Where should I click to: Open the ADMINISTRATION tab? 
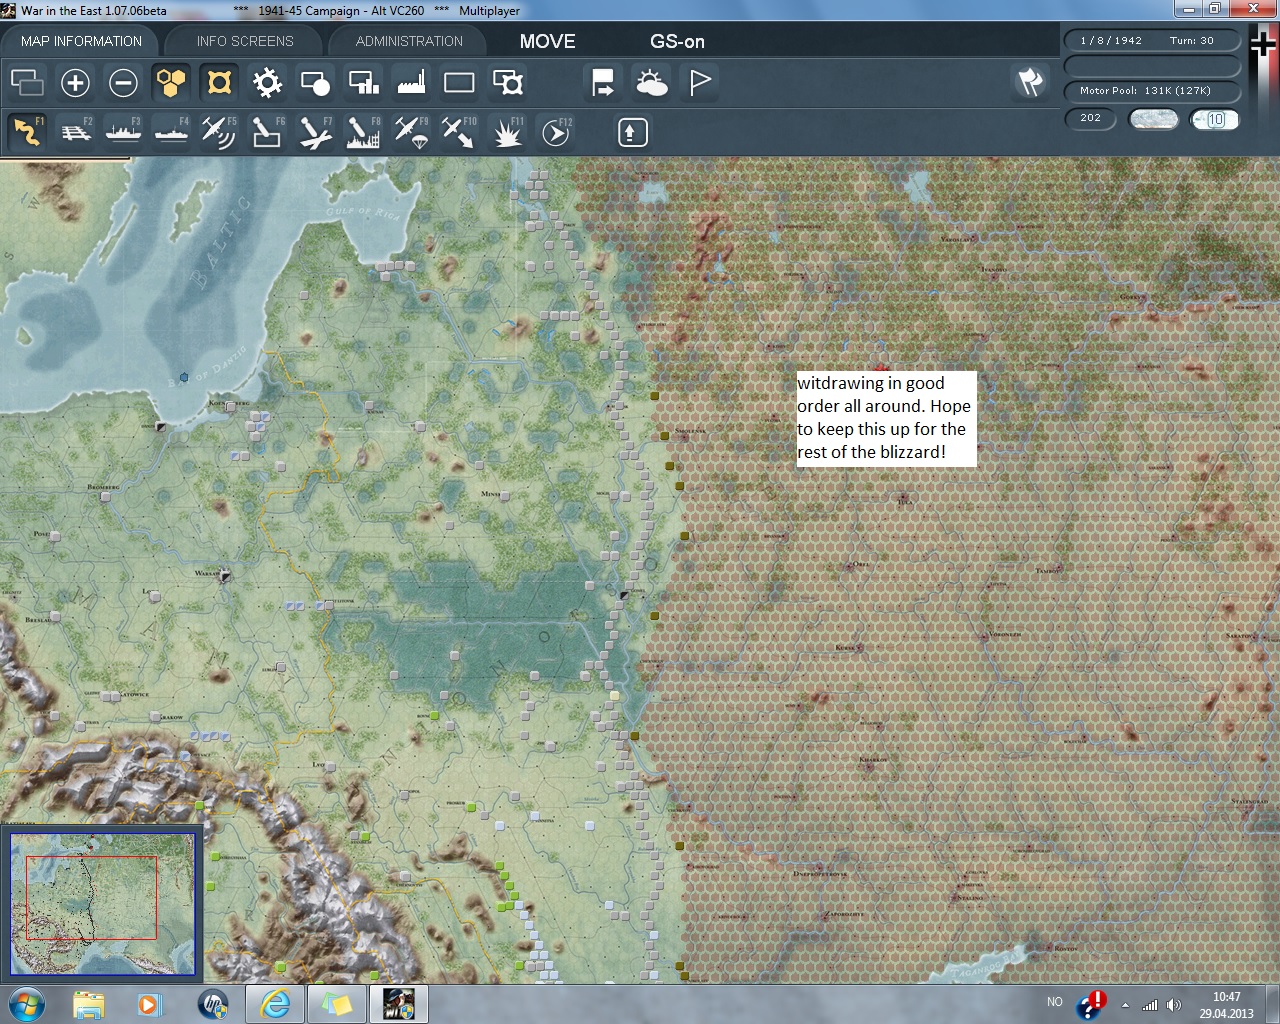(409, 41)
